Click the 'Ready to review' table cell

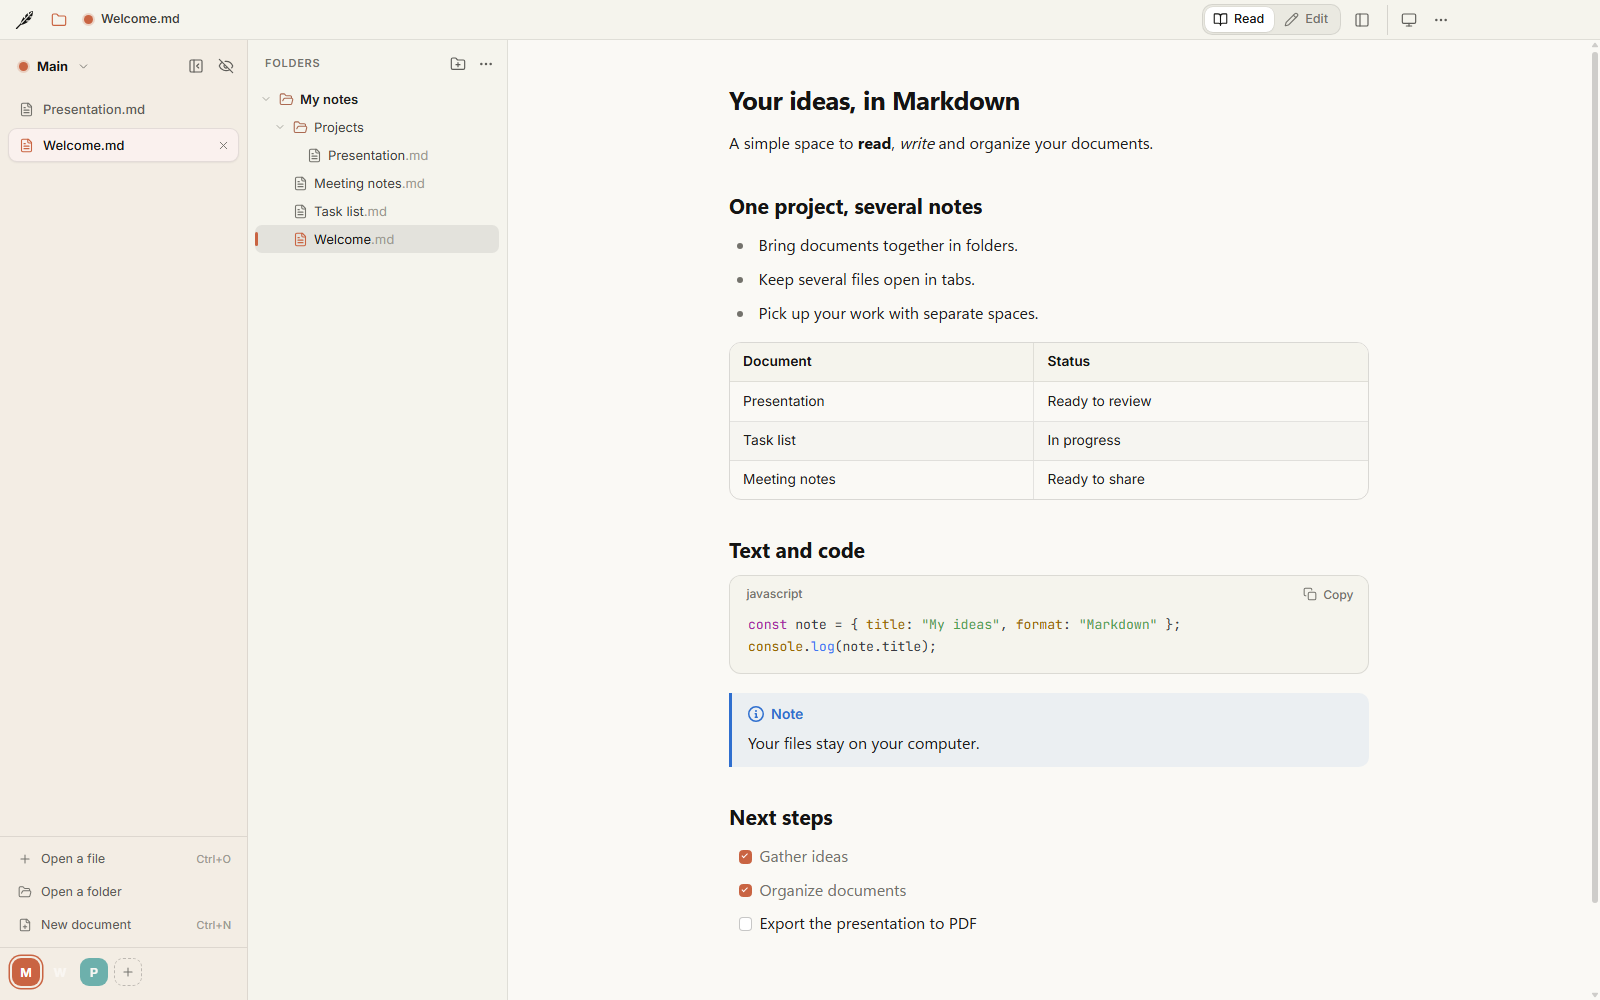1200,401
